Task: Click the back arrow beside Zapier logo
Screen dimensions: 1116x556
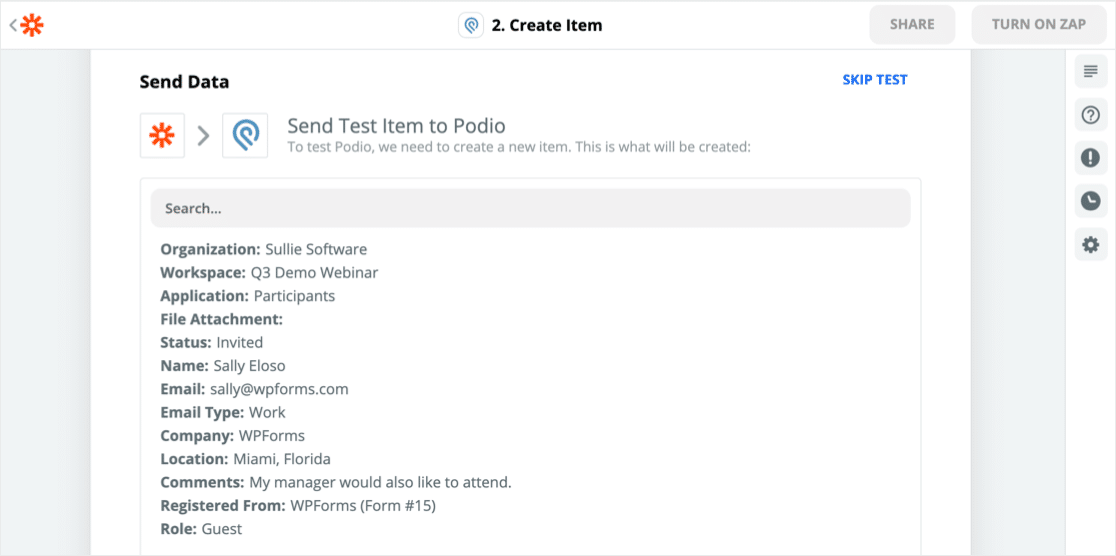Action: click(13, 25)
